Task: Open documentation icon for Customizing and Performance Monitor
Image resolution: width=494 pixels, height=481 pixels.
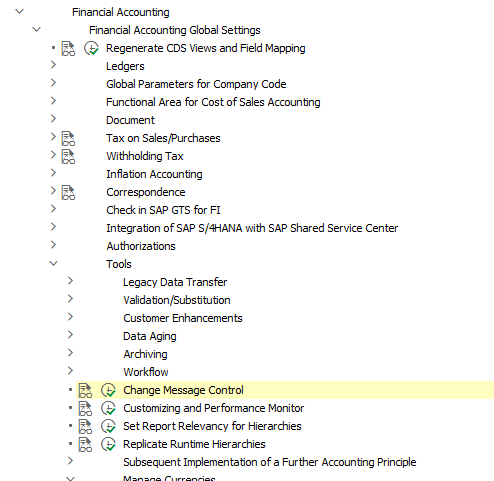Action: click(85, 408)
